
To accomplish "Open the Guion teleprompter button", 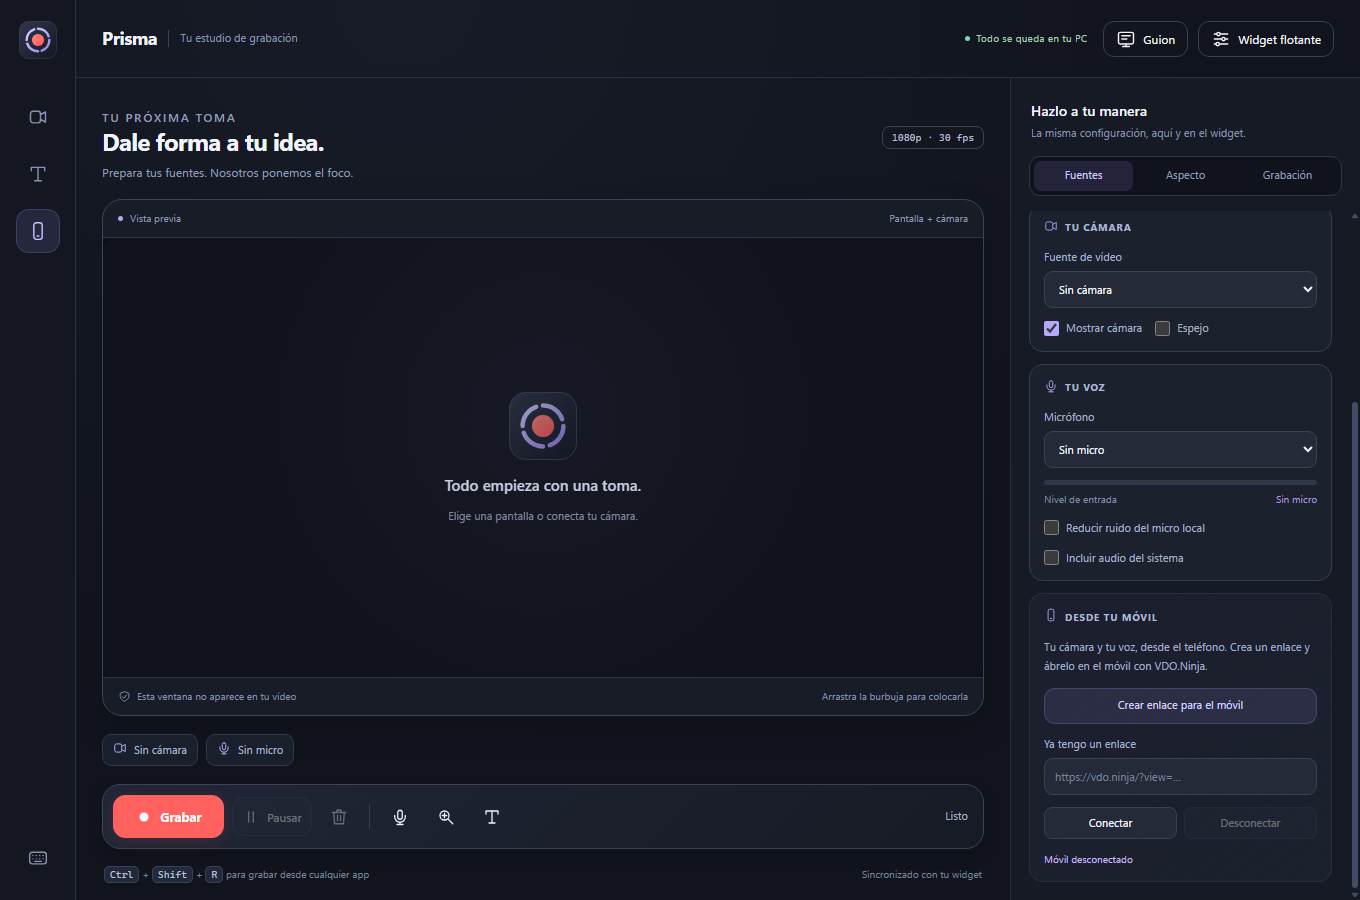I will tap(1146, 39).
